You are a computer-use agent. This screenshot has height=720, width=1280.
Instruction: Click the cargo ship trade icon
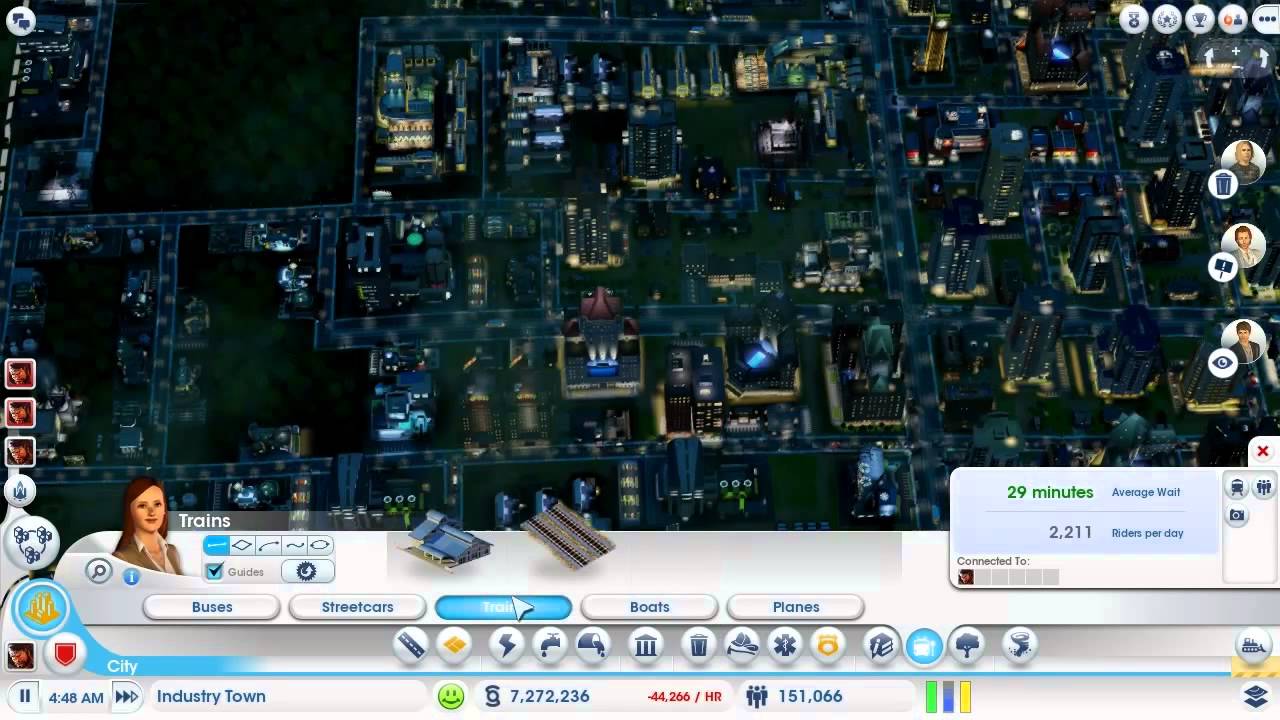[1253, 645]
